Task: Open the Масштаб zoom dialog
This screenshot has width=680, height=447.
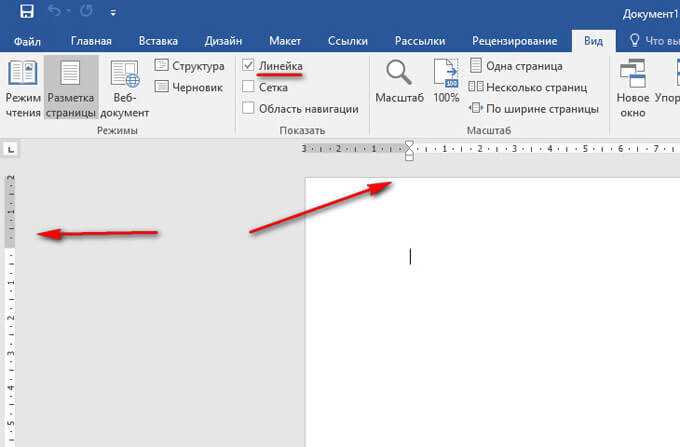Action: (x=399, y=82)
